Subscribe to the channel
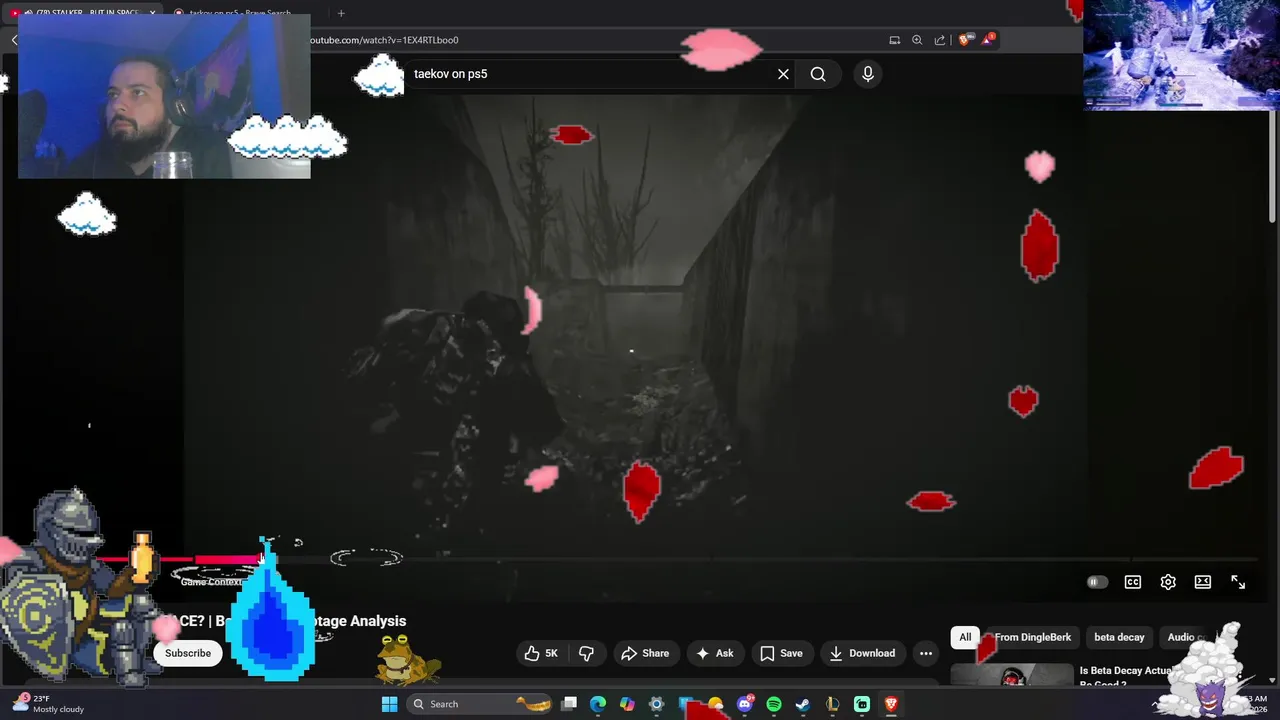Image resolution: width=1280 pixels, height=720 pixels. coord(188,653)
